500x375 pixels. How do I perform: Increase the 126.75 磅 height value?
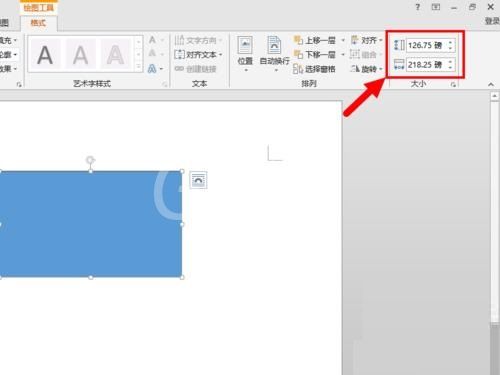450,42
